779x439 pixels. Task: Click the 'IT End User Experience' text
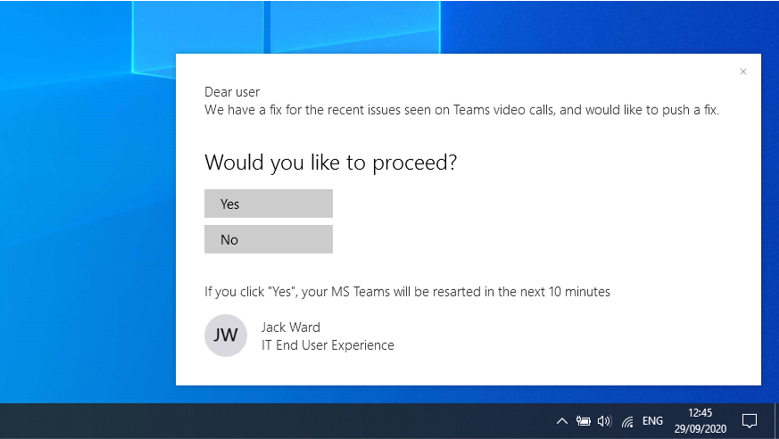click(x=328, y=345)
